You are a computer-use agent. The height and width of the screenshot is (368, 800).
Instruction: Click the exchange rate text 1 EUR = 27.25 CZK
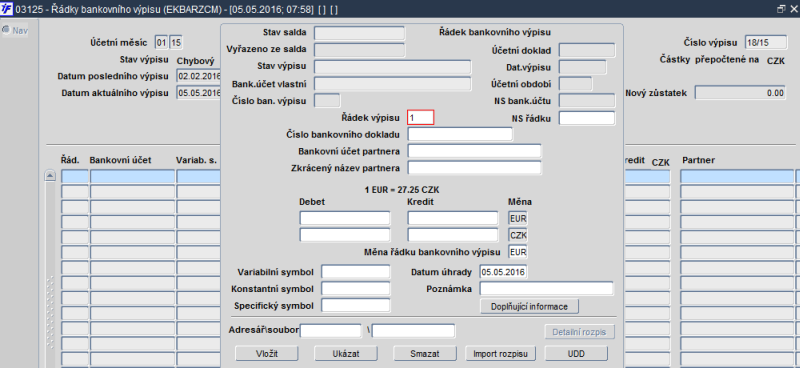click(x=402, y=190)
